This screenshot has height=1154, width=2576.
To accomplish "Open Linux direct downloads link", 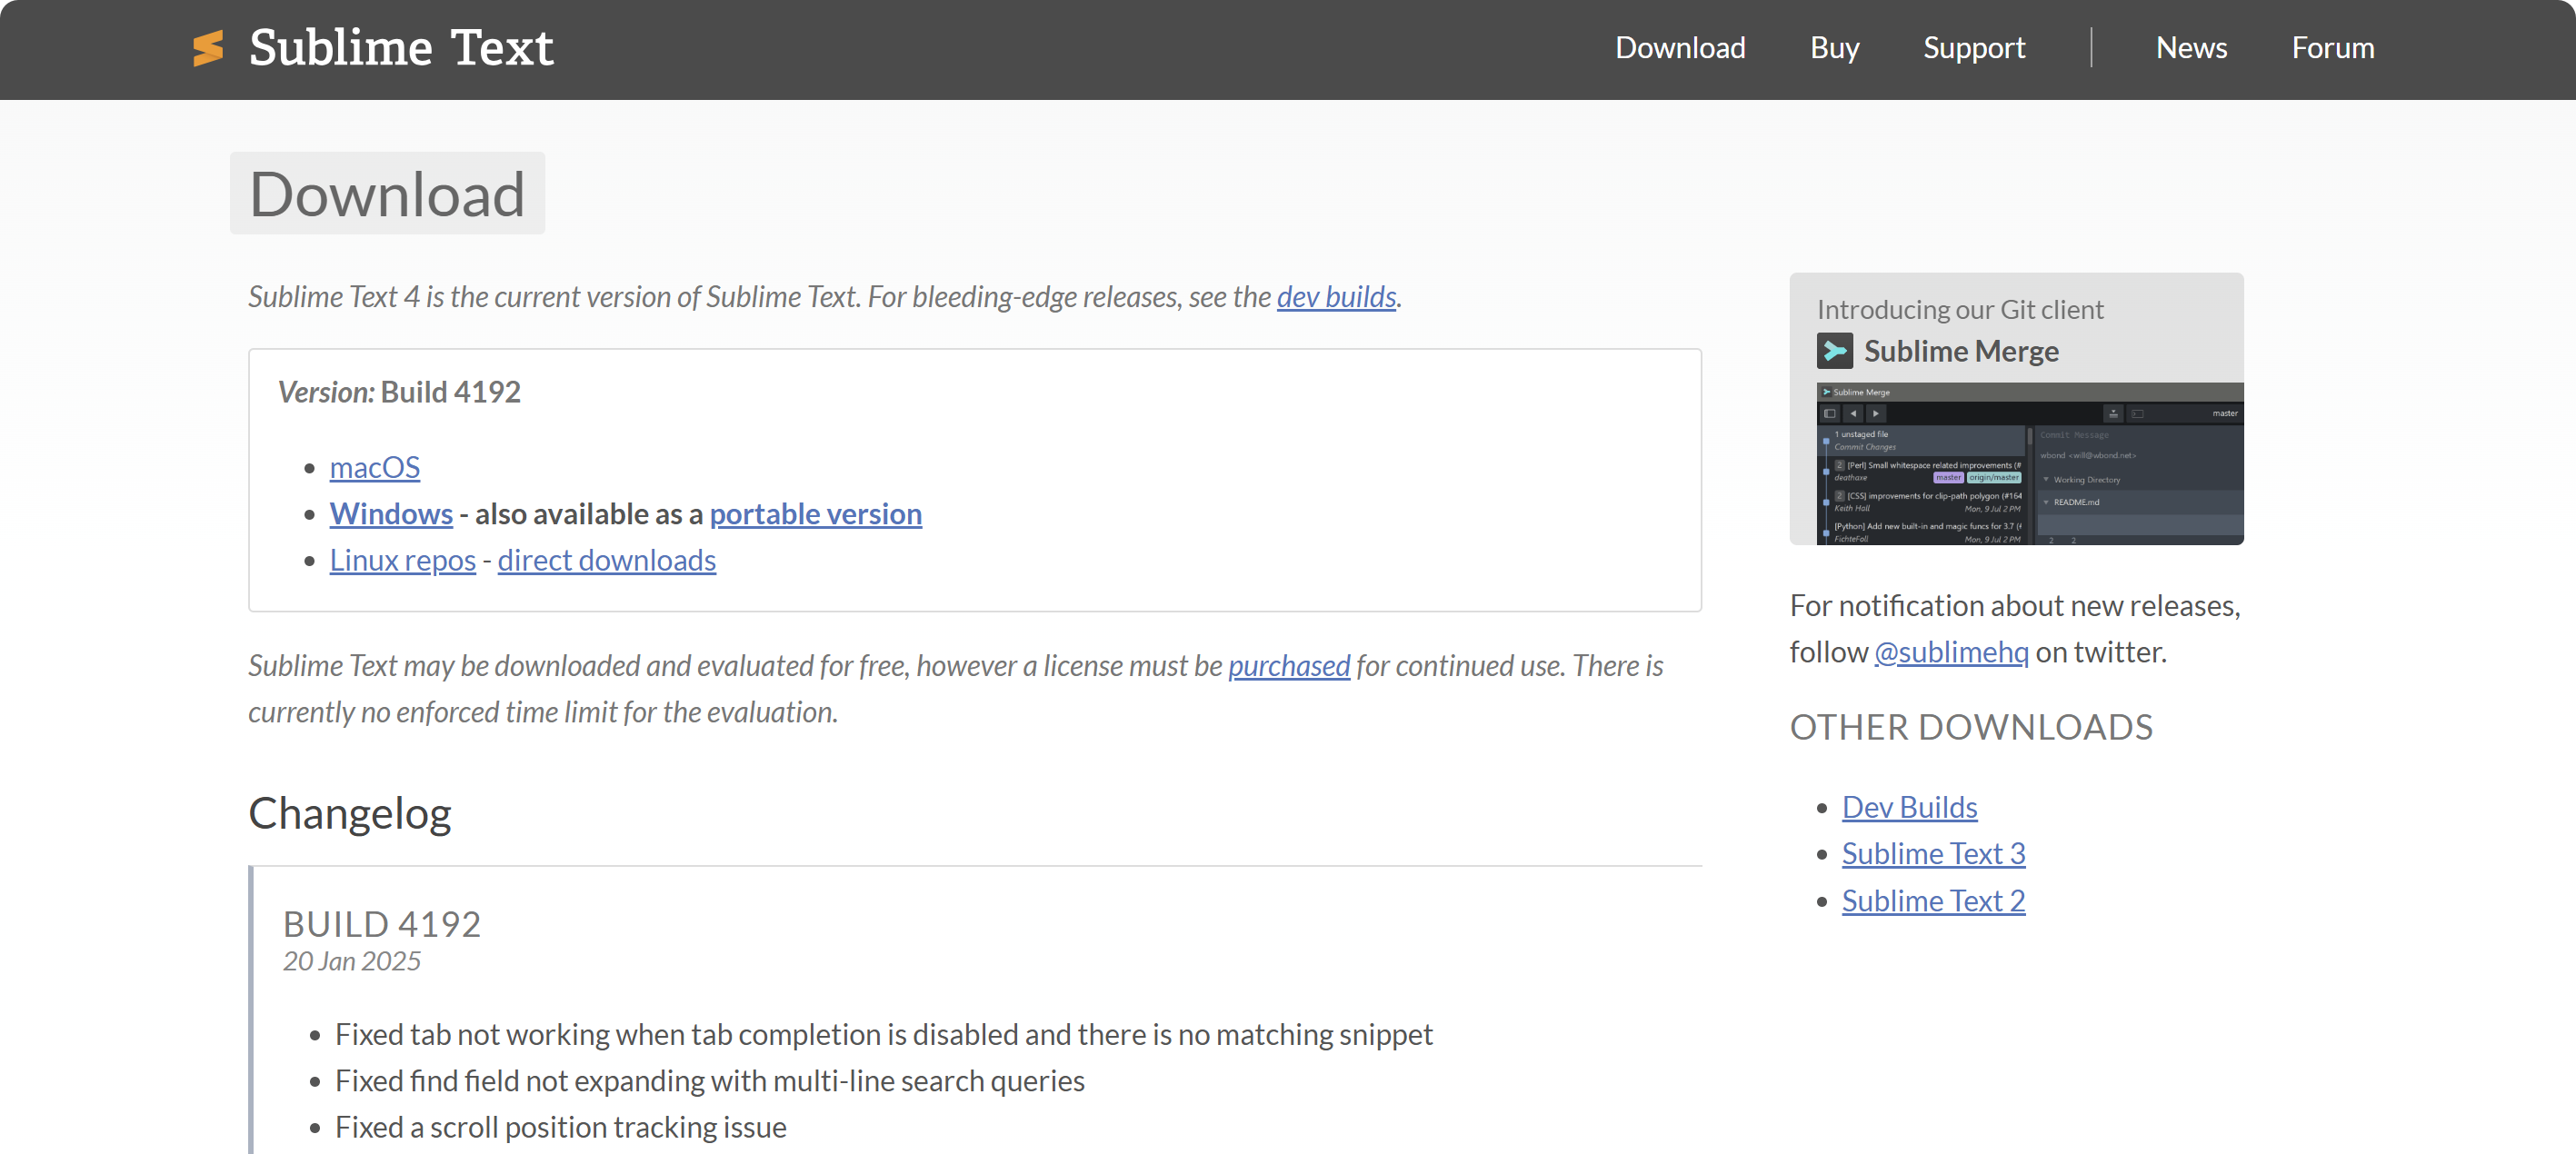I will [606, 560].
